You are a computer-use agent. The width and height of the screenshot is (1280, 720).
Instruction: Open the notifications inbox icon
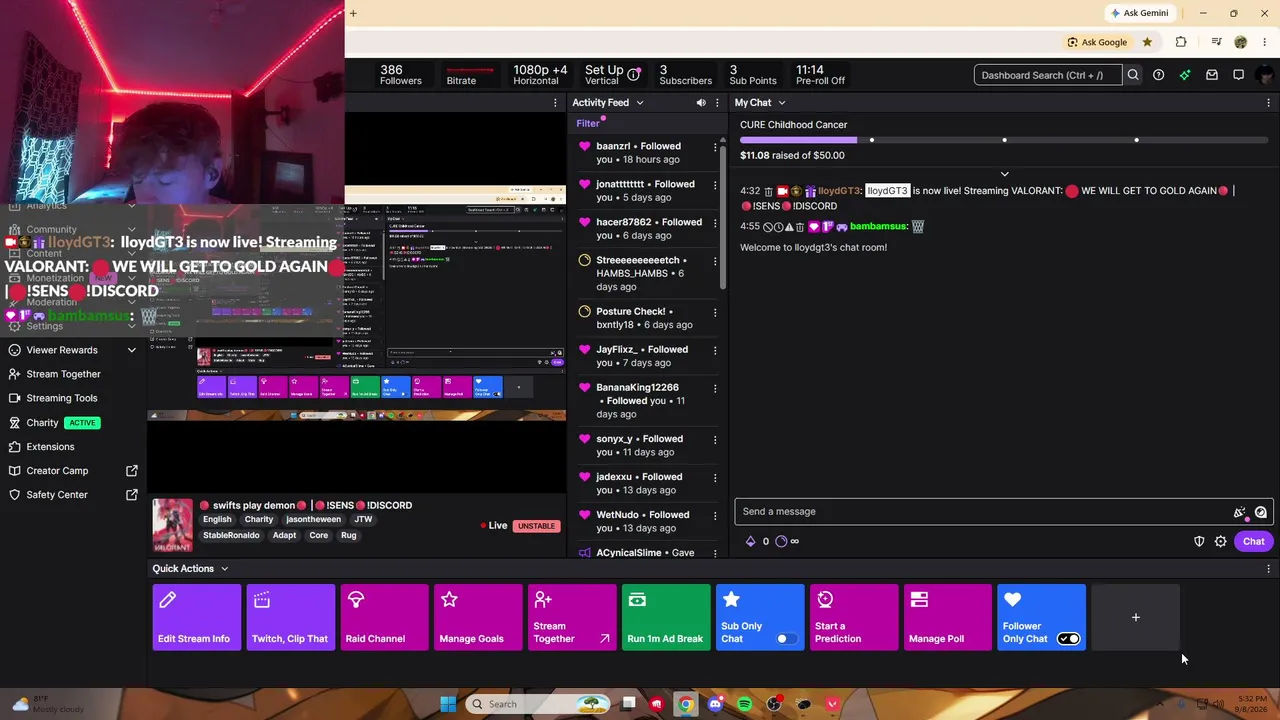1212,75
